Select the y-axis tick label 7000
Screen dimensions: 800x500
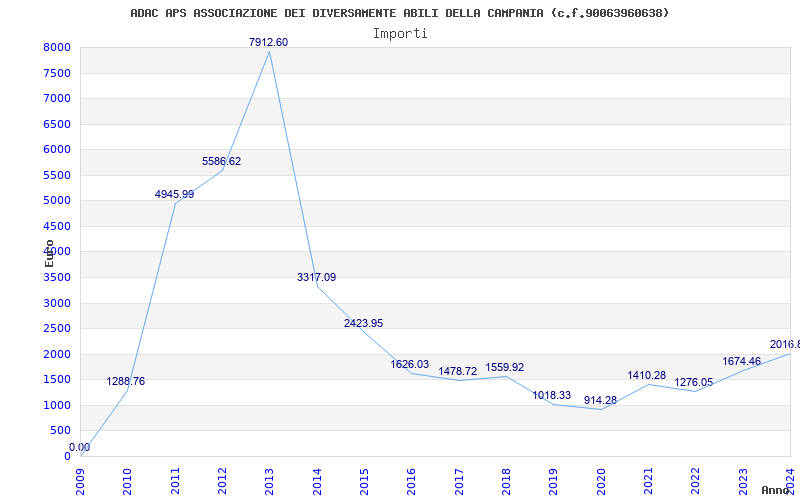point(57,99)
